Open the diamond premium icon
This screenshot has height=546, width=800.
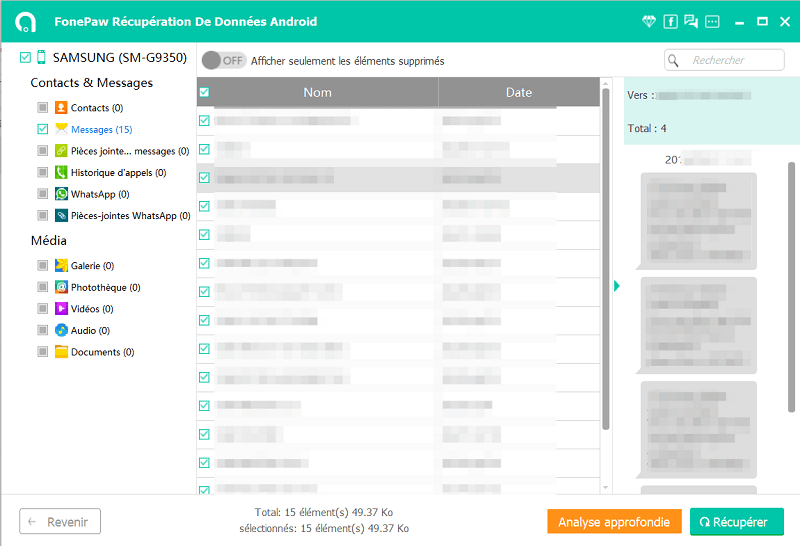pyautogui.click(x=648, y=21)
